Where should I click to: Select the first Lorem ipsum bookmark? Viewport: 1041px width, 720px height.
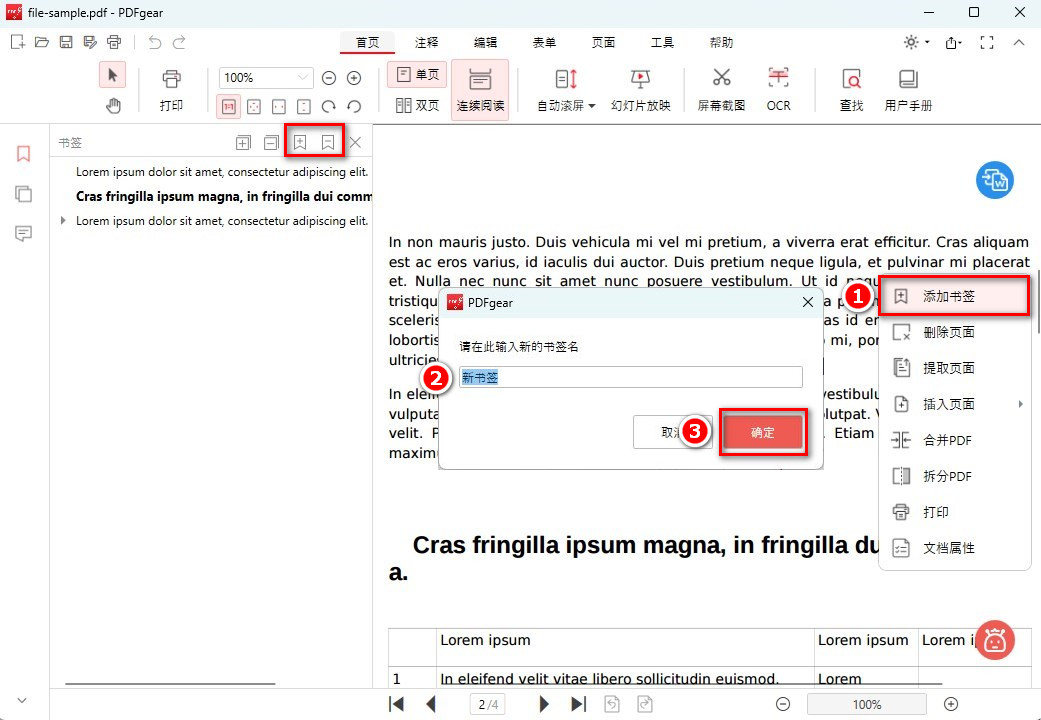point(222,171)
